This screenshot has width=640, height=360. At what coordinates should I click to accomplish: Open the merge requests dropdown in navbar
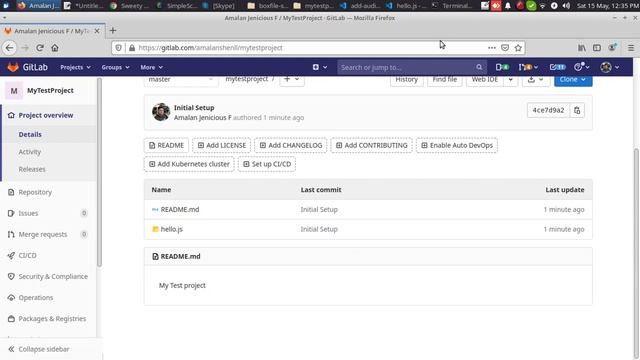[x=528, y=67]
